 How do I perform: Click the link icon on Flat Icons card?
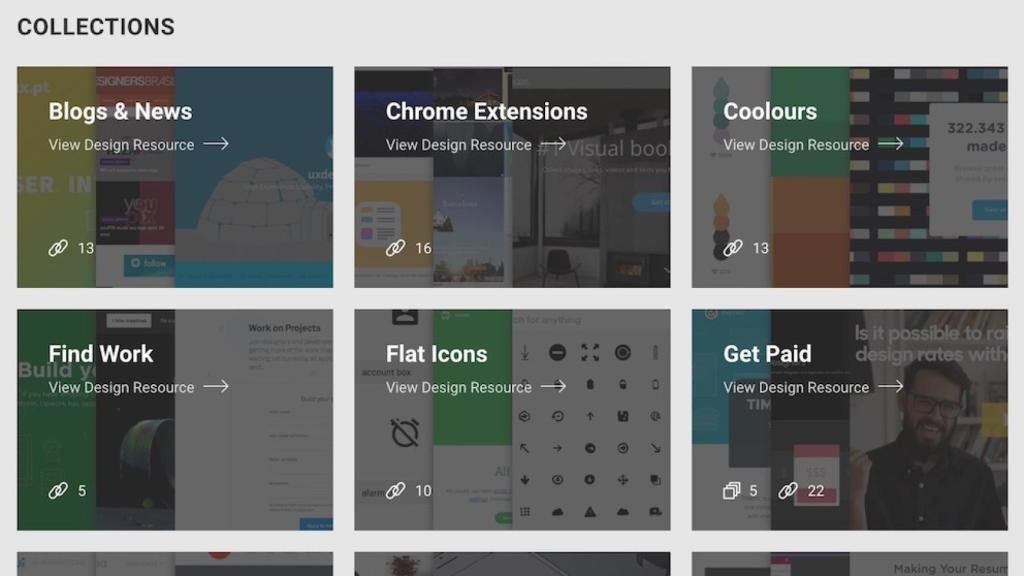[396, 491]
